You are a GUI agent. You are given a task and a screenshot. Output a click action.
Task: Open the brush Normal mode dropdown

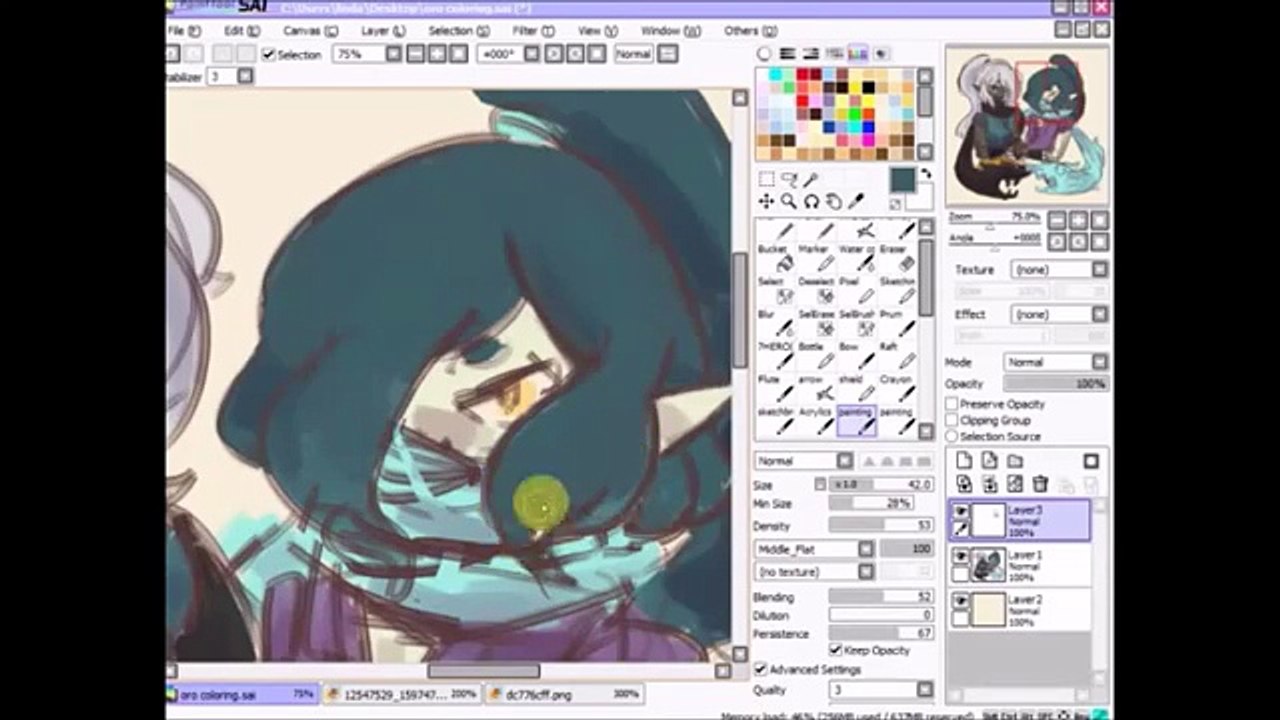click(x=845, y=461)
